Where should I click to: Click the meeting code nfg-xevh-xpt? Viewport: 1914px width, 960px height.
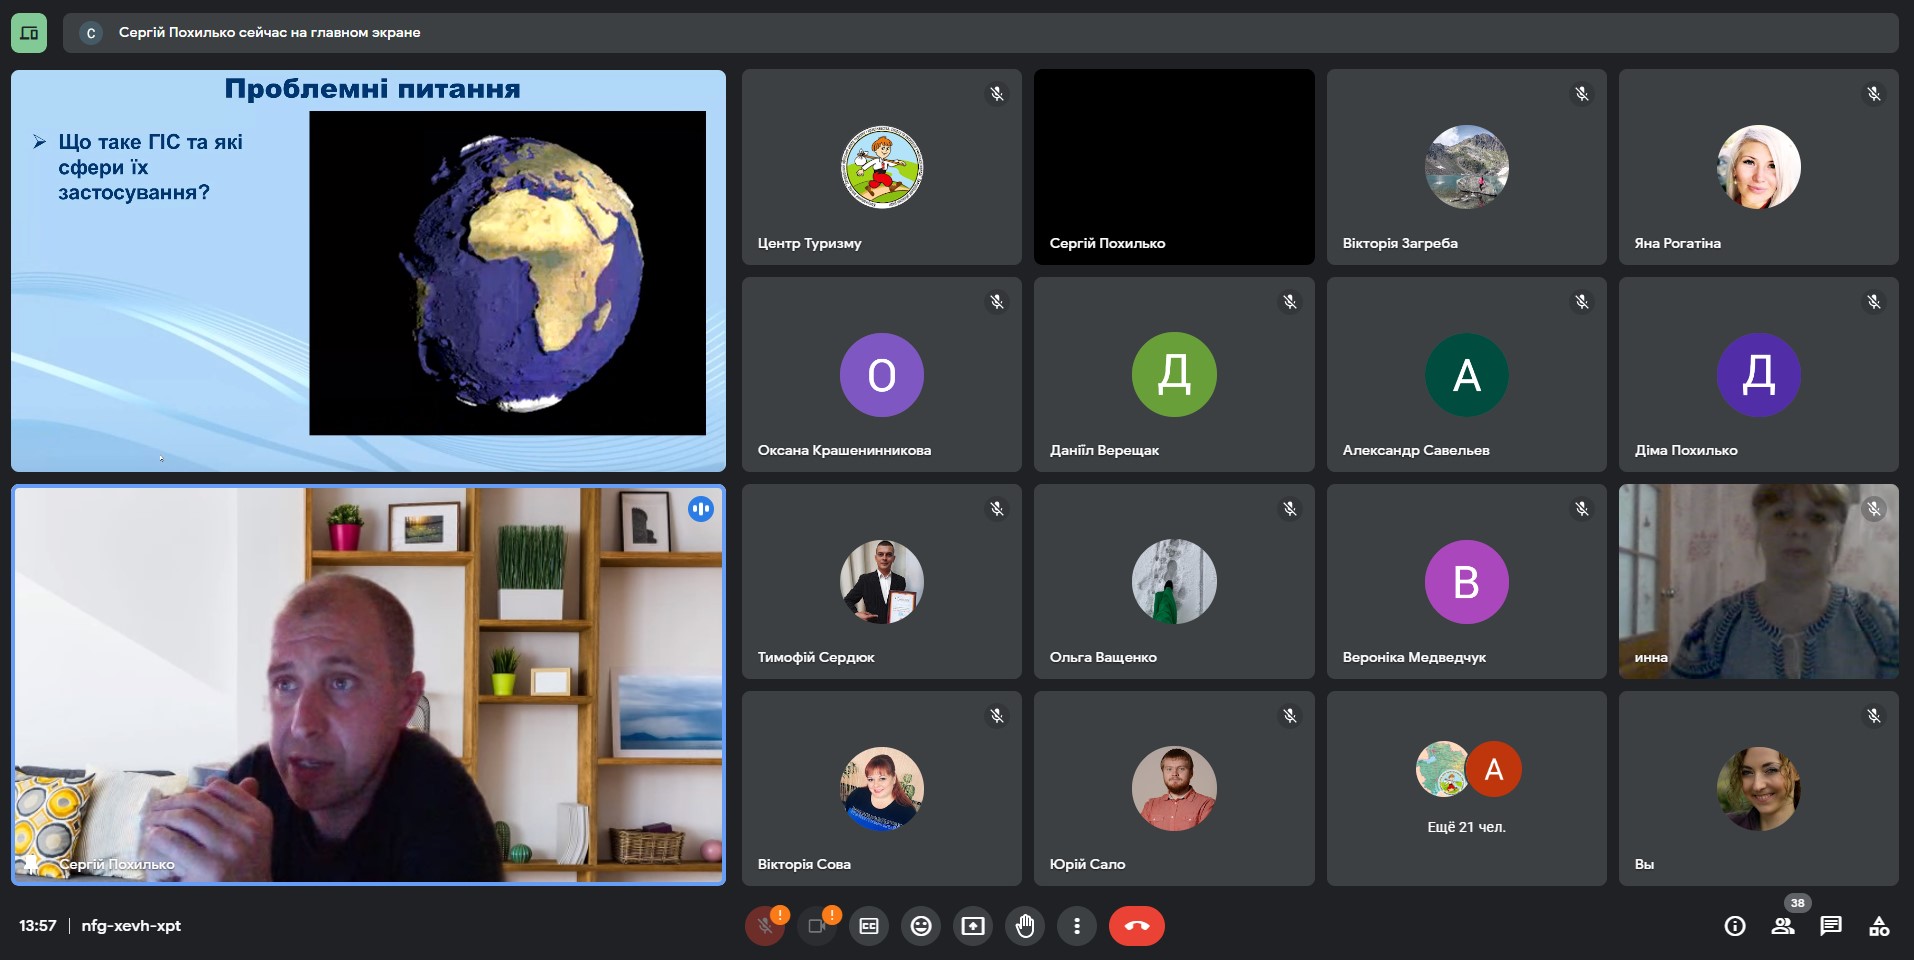(131, 926)
